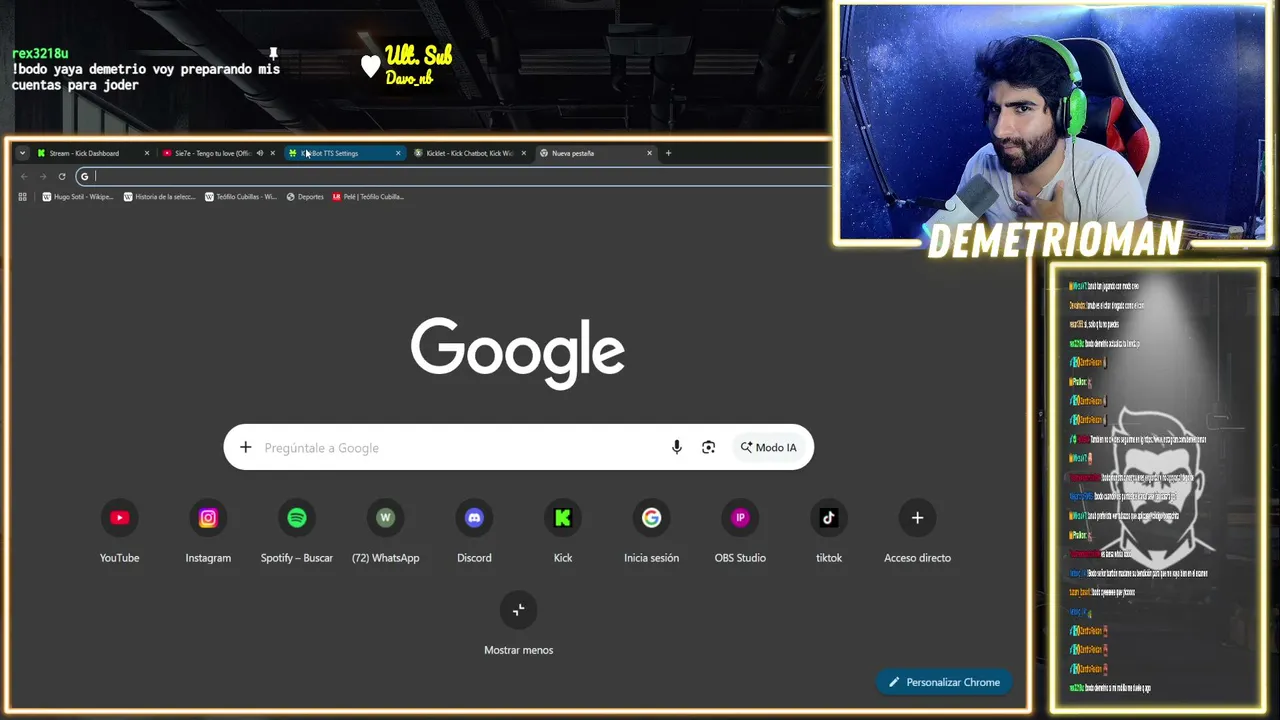Click the Personalizar Chrome button
1280x720 pixels.
click(x=944, y=682)
